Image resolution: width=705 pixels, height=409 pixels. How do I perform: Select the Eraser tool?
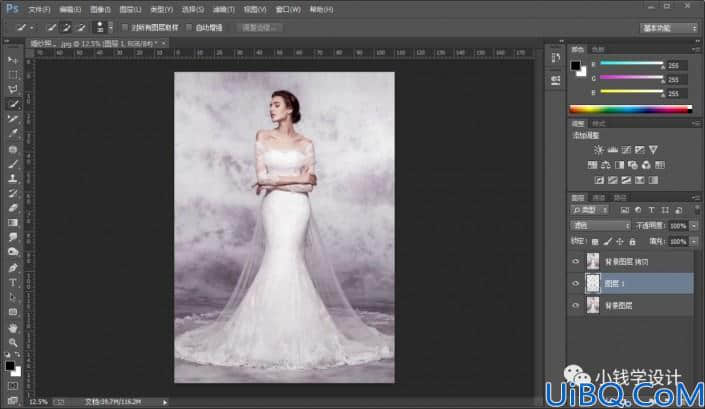13,208
